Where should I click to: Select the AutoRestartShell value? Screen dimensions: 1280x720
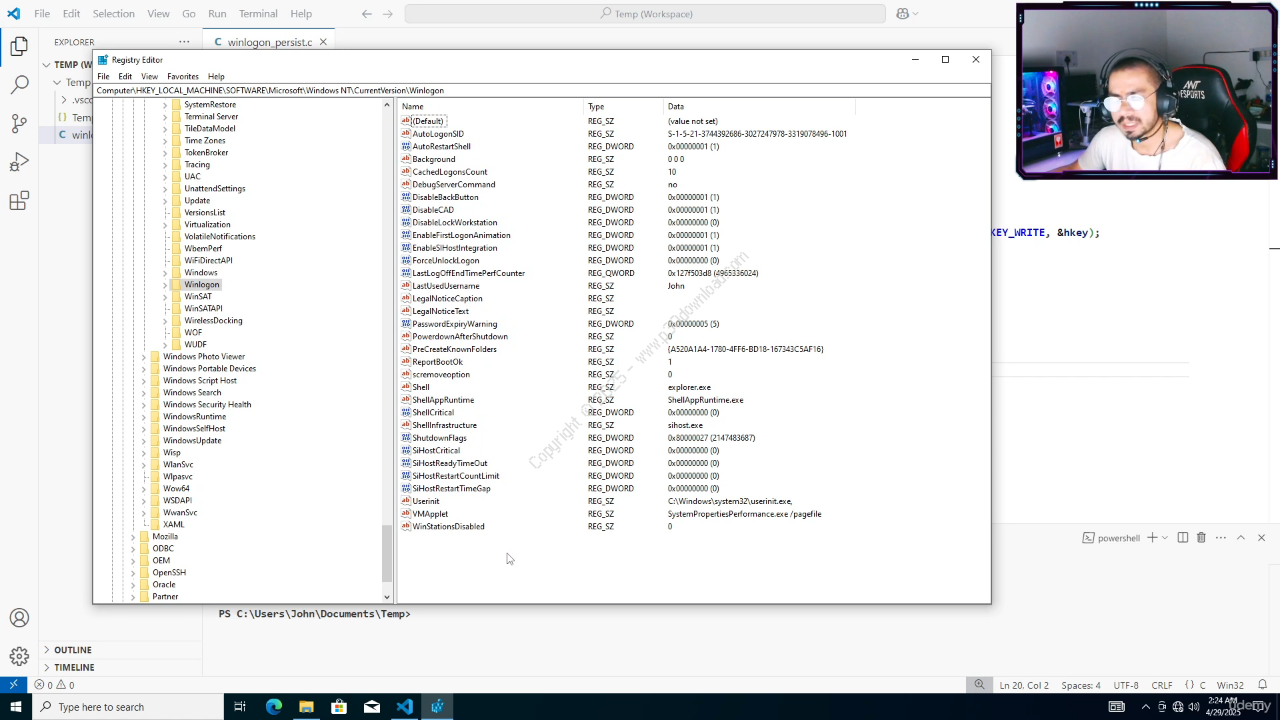tap(441, 146)
